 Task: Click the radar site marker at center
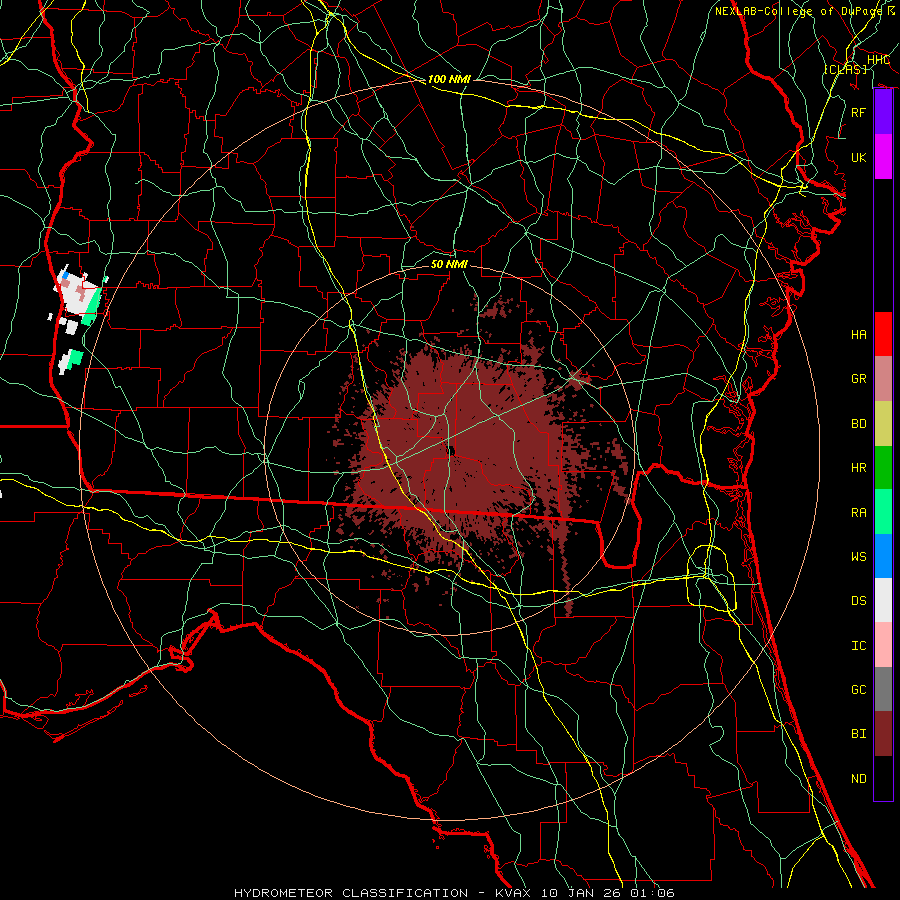coord(451,451)
